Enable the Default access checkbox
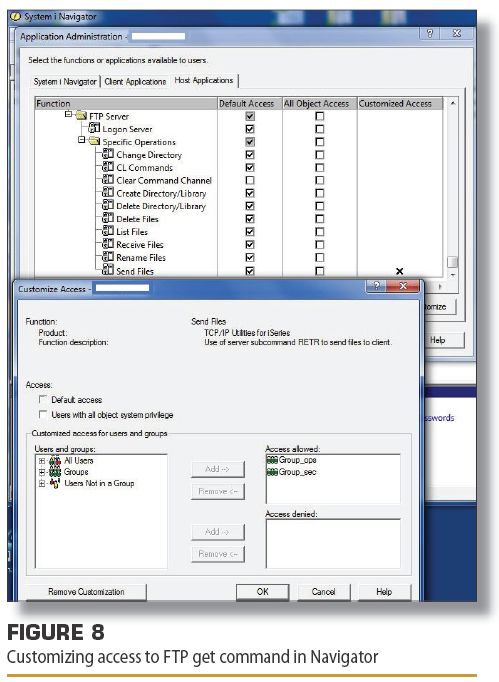The height and width of the screenshot is (682, 499). pos(43,399)
